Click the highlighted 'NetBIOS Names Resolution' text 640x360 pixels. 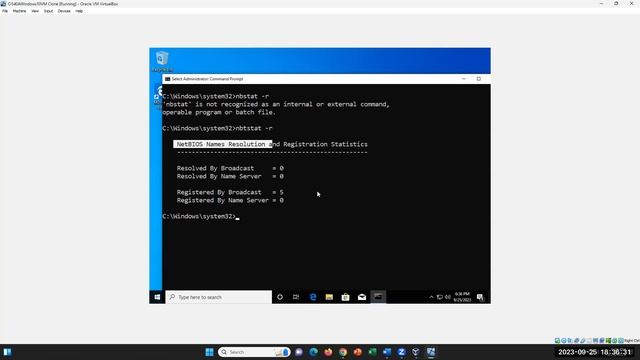pyautogui.click(x=222, y=144)
